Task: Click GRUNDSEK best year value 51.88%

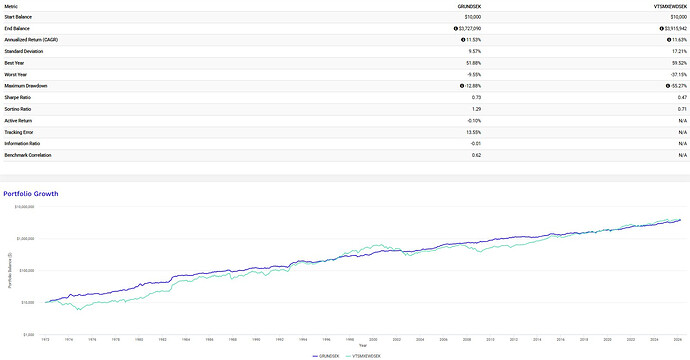Action: pos(473,63)
